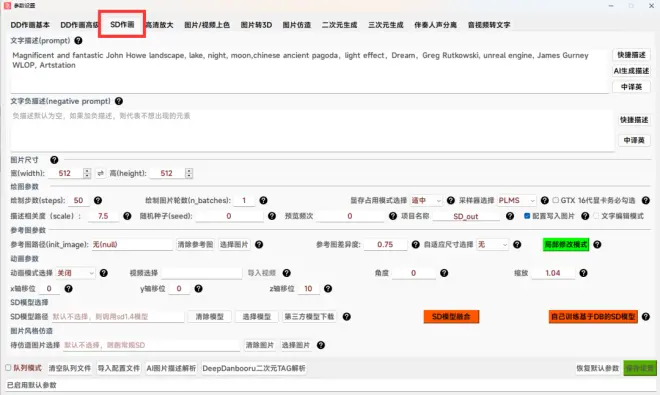Help icon for 参考图差异度 0.75
660x395 pixels.
(415, 244)
